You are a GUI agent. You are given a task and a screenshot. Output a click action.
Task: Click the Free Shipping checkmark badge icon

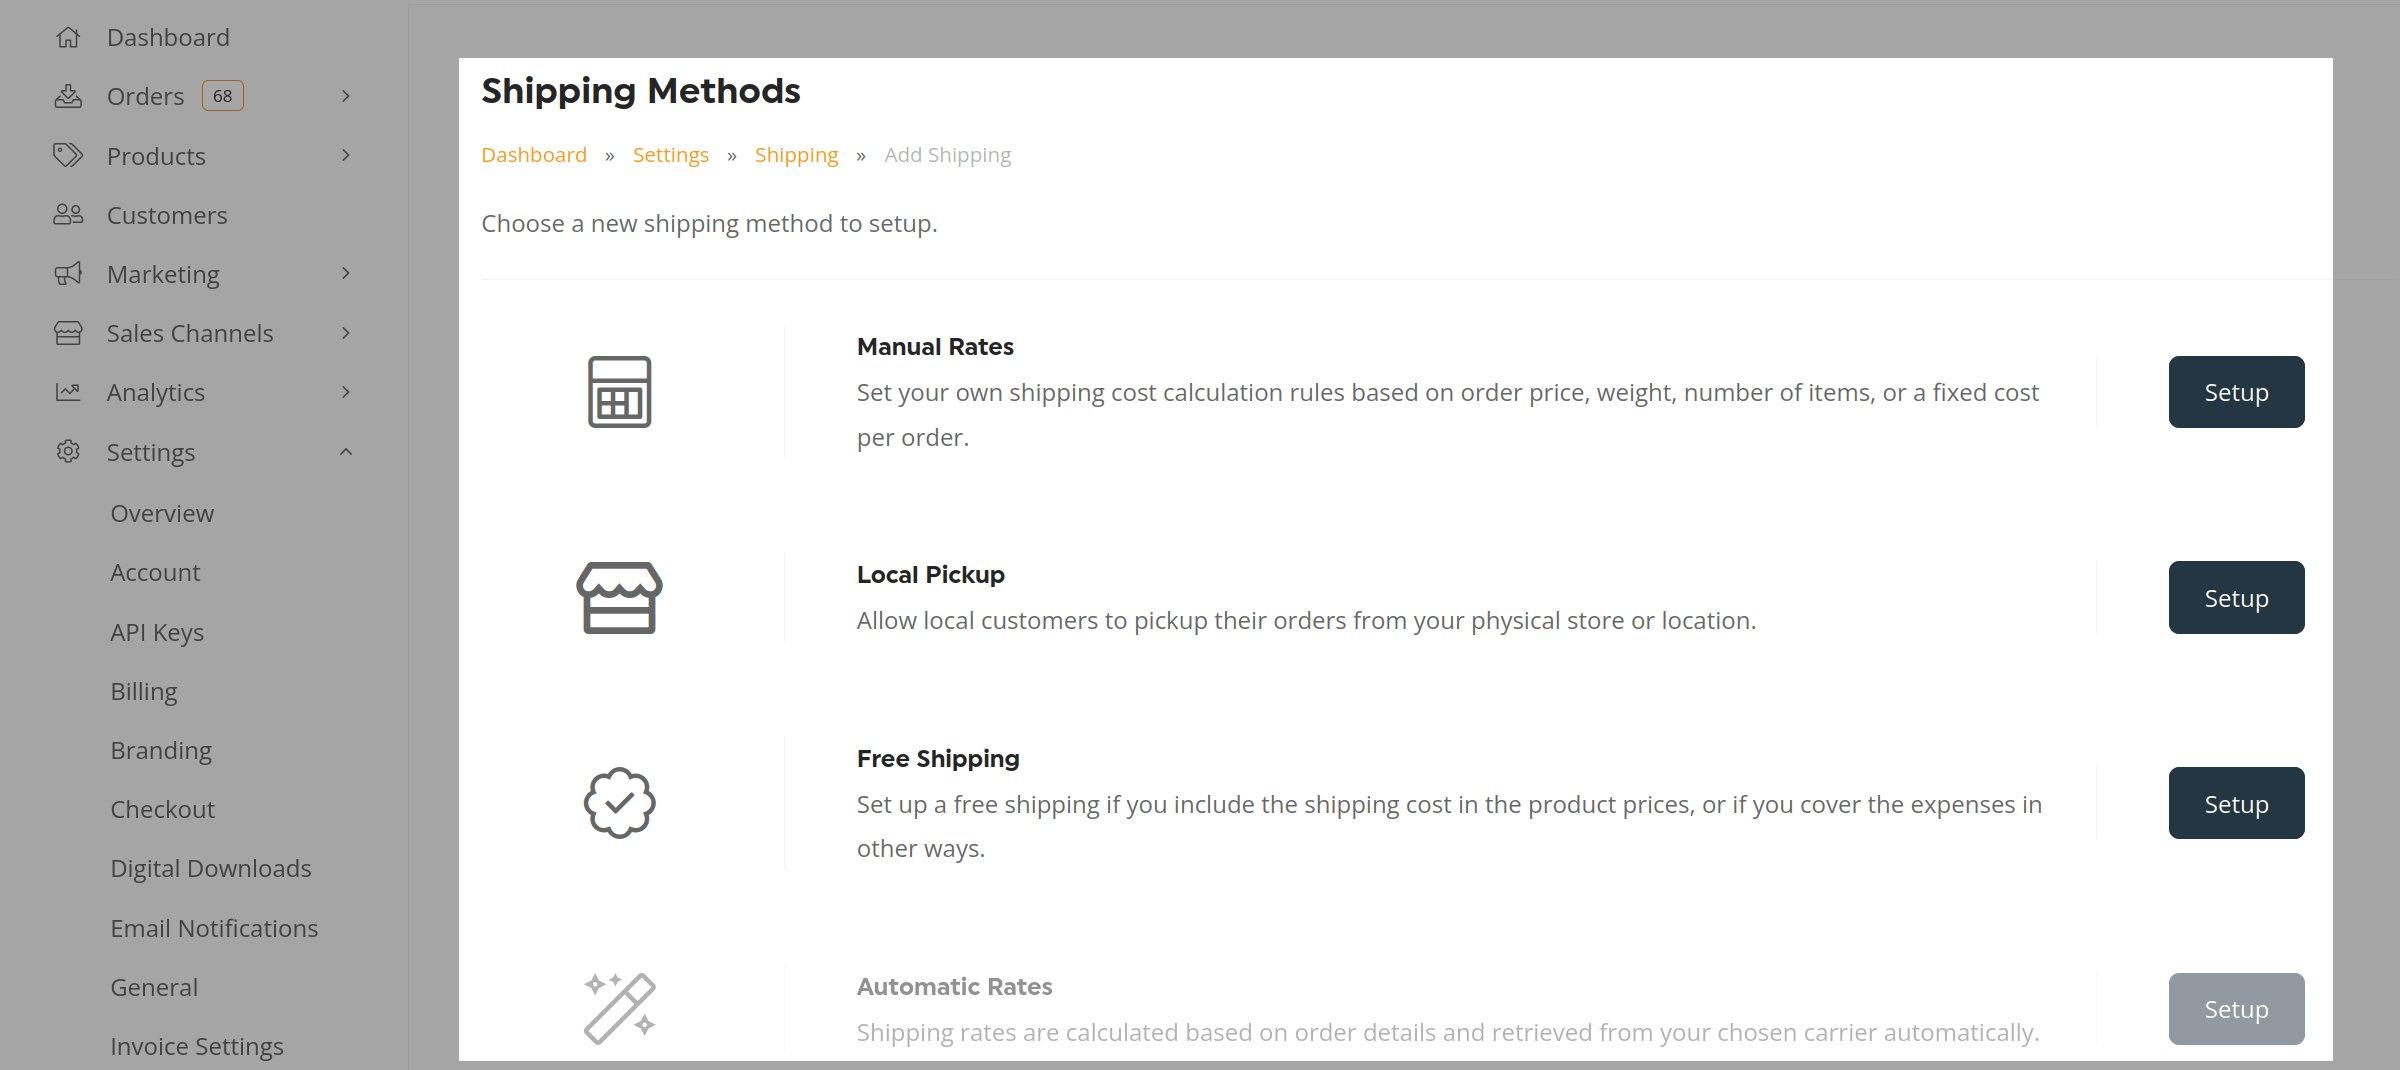pyautogui.click(x=619, y=803)
